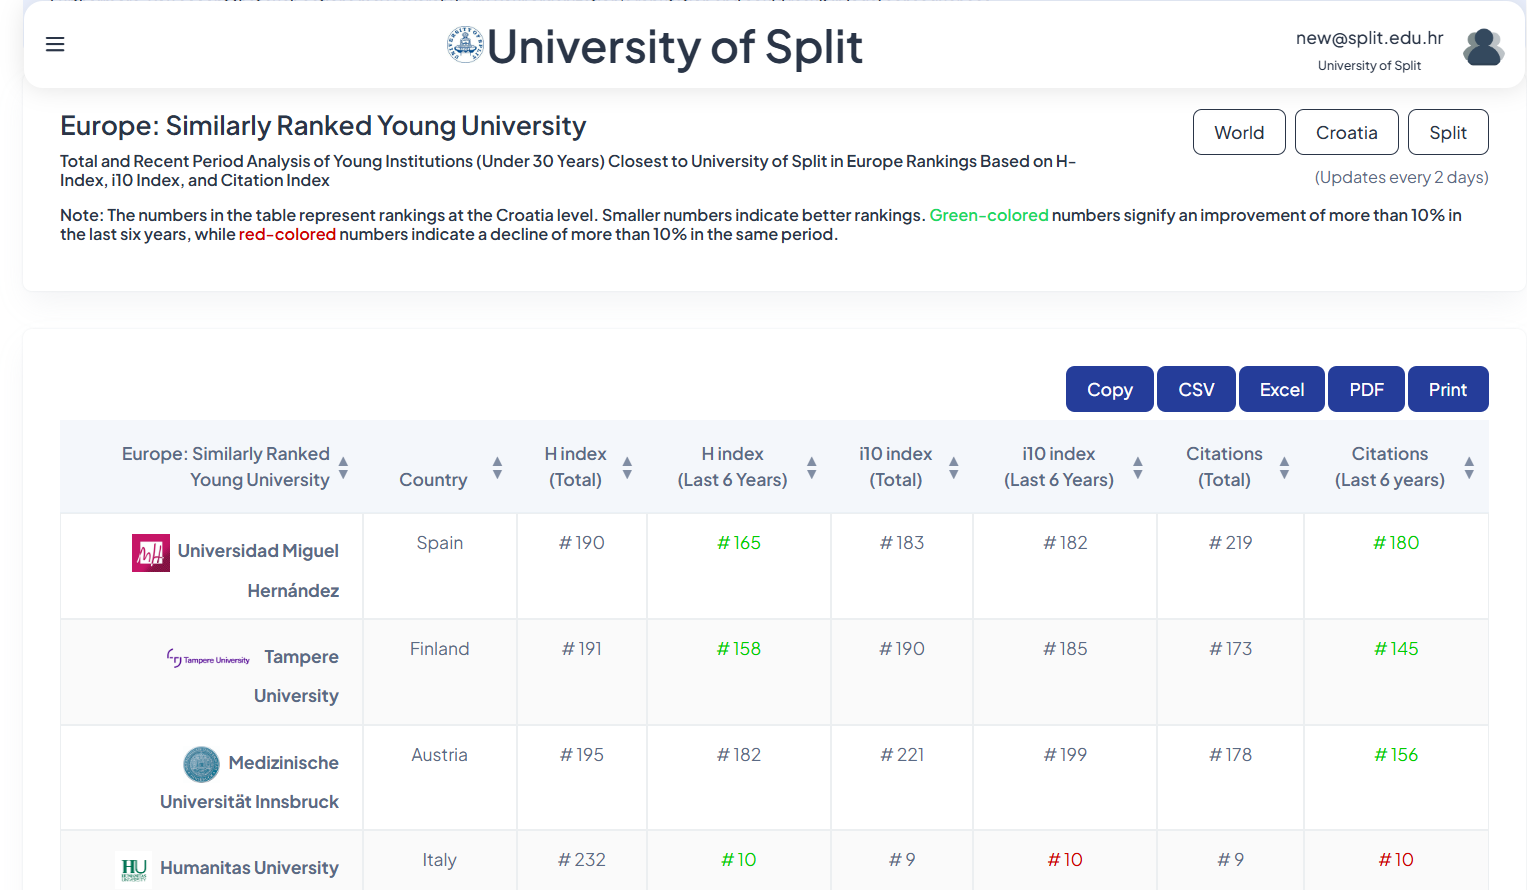The width and height of the screenshot is (1527, 890).
Task: Click the green #180 citations value
Action: click(1397, 543)
